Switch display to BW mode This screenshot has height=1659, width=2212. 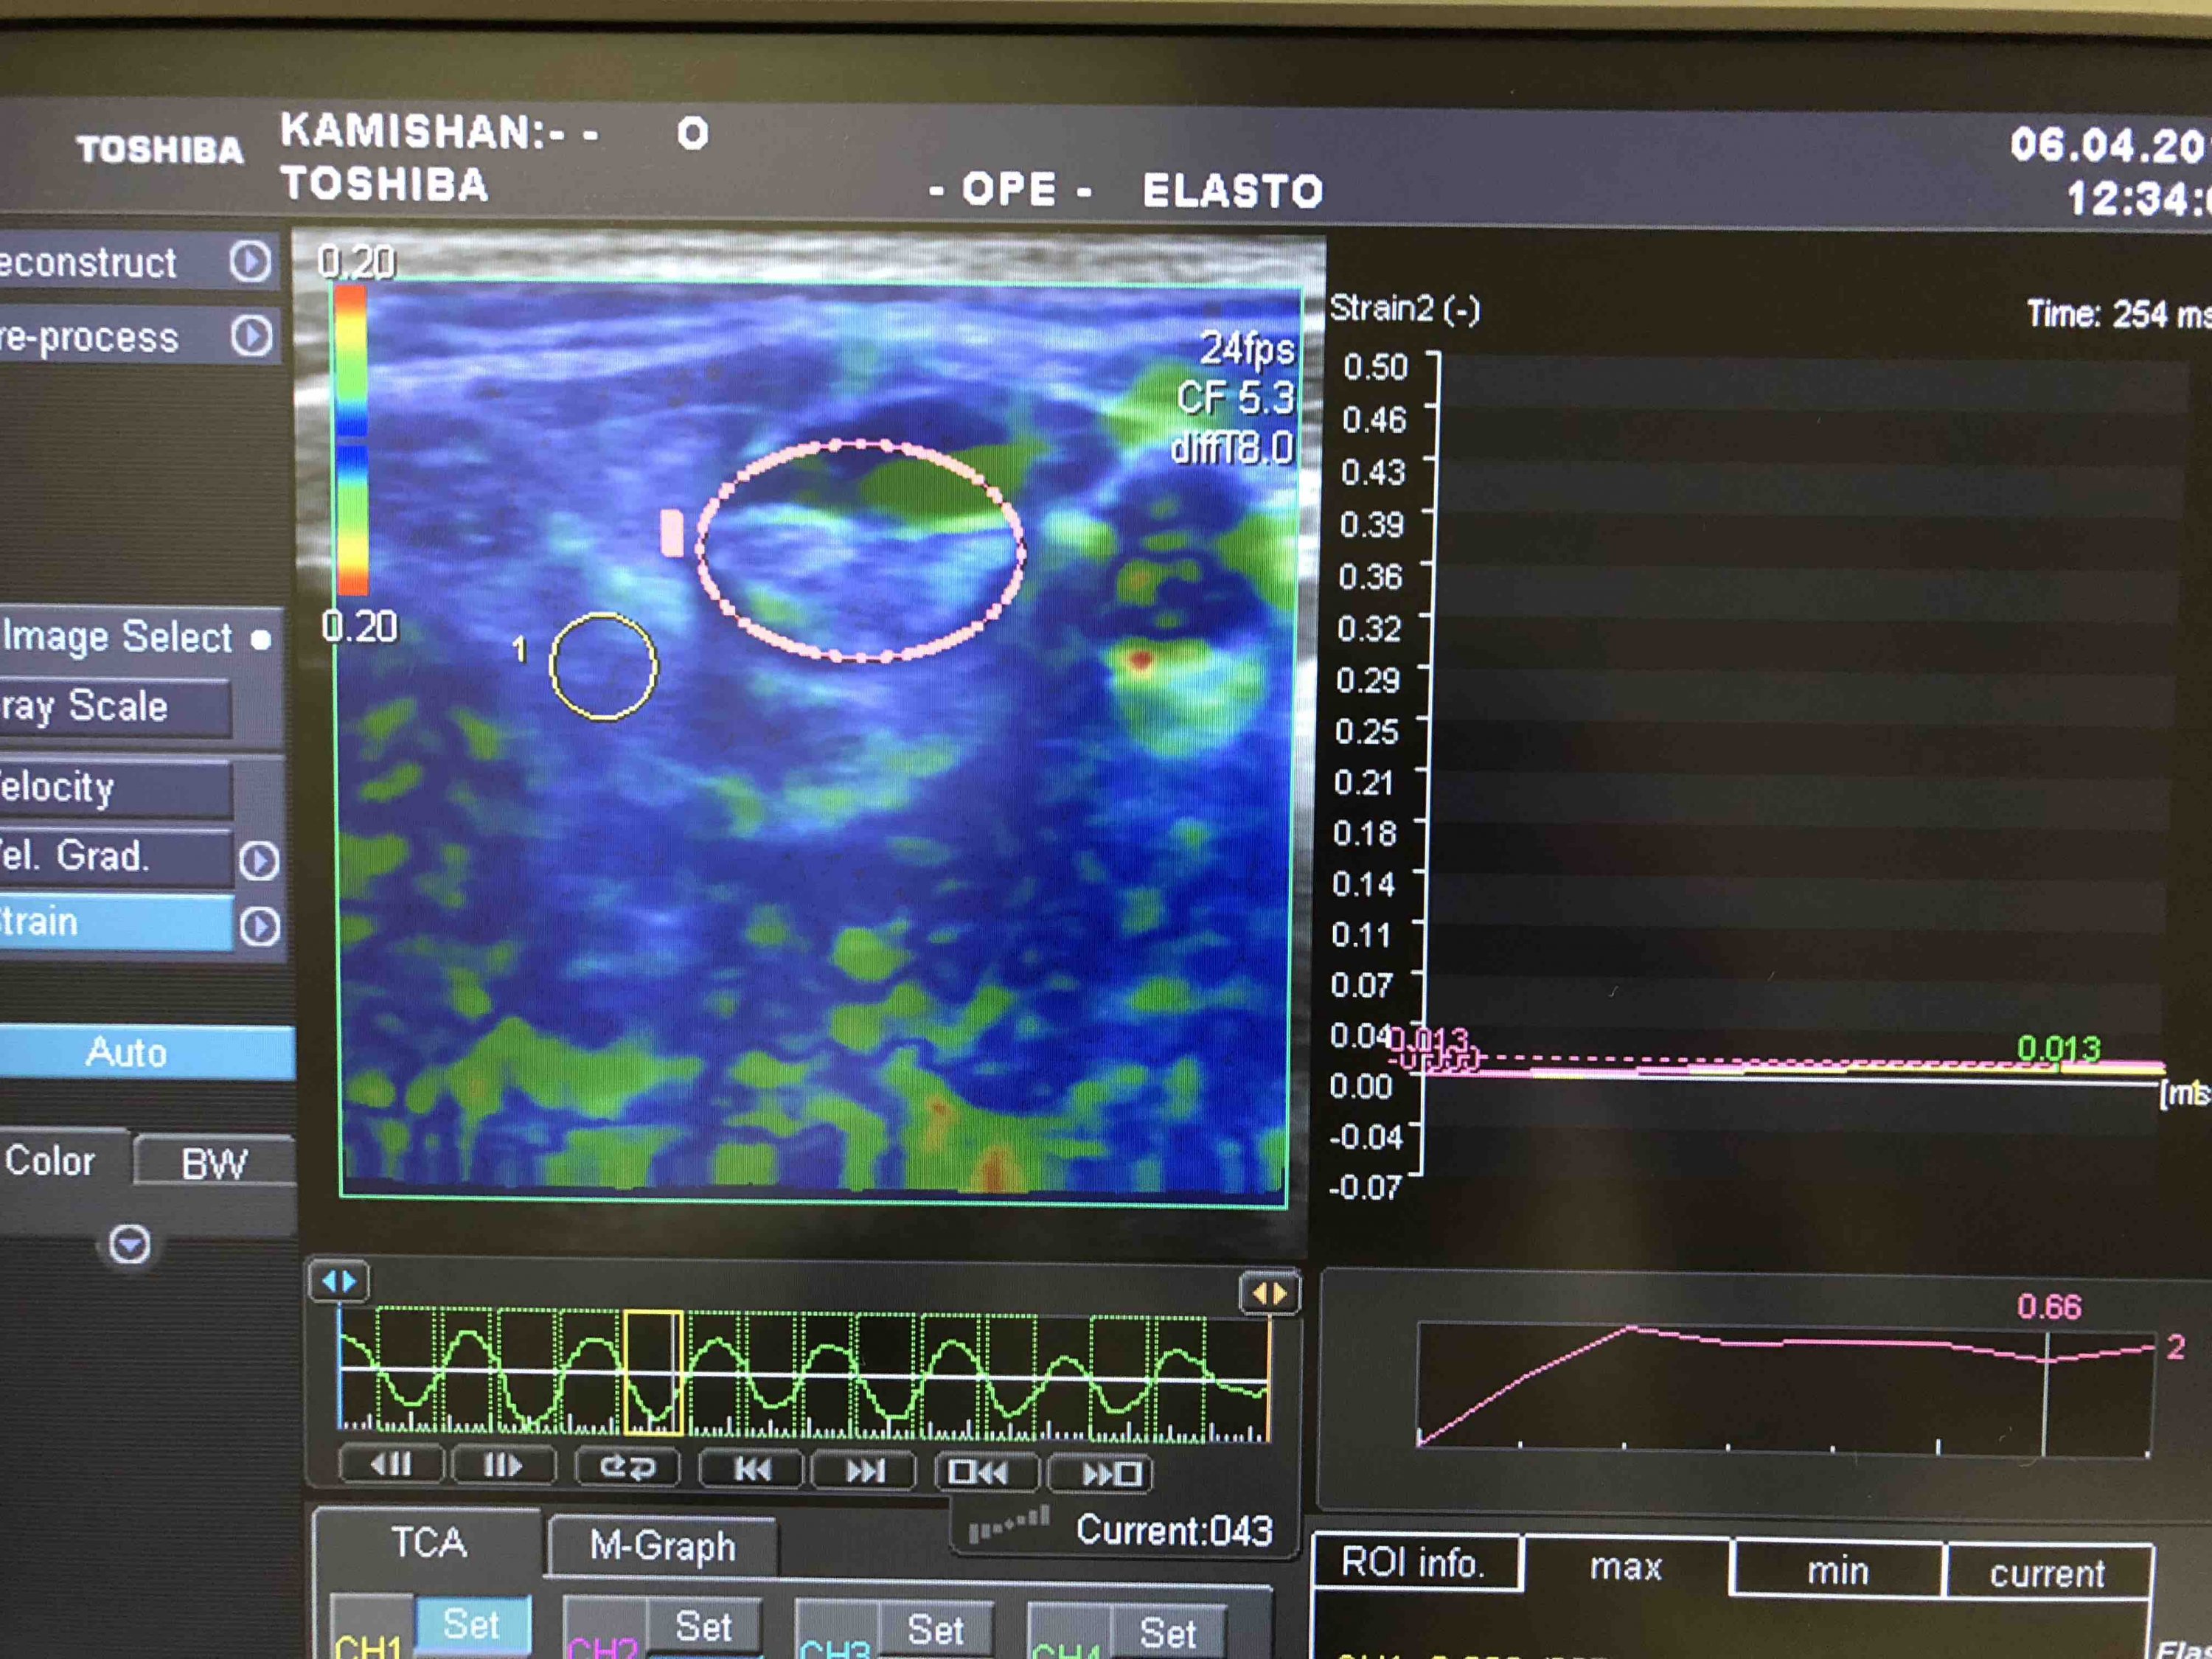(214, 1164)
